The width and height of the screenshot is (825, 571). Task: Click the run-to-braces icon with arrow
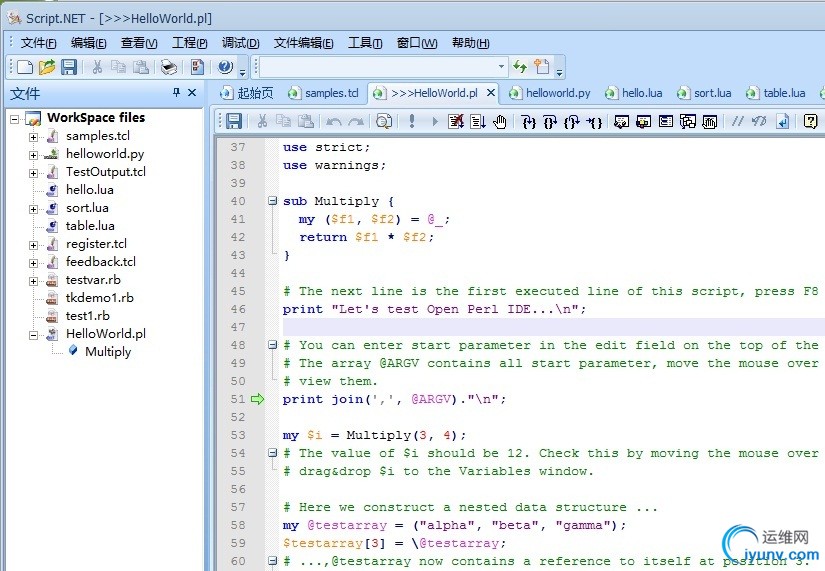tap(594, 122)
